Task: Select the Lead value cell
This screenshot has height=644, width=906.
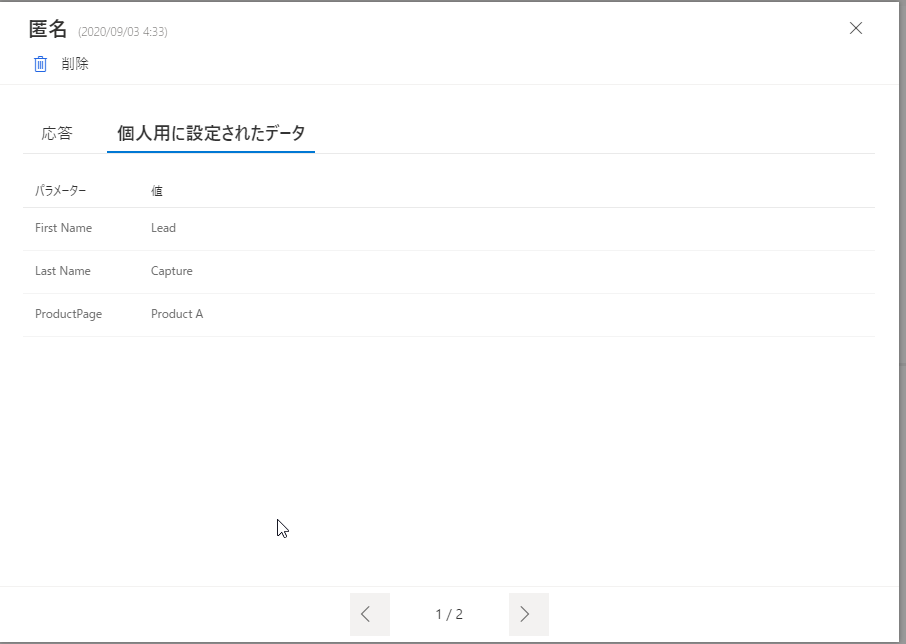Action: click(x=164, y=228)
